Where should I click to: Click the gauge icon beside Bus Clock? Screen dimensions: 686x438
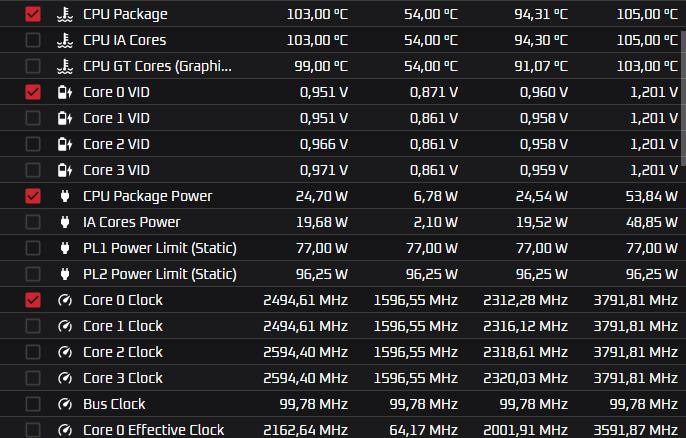[64, 404]
